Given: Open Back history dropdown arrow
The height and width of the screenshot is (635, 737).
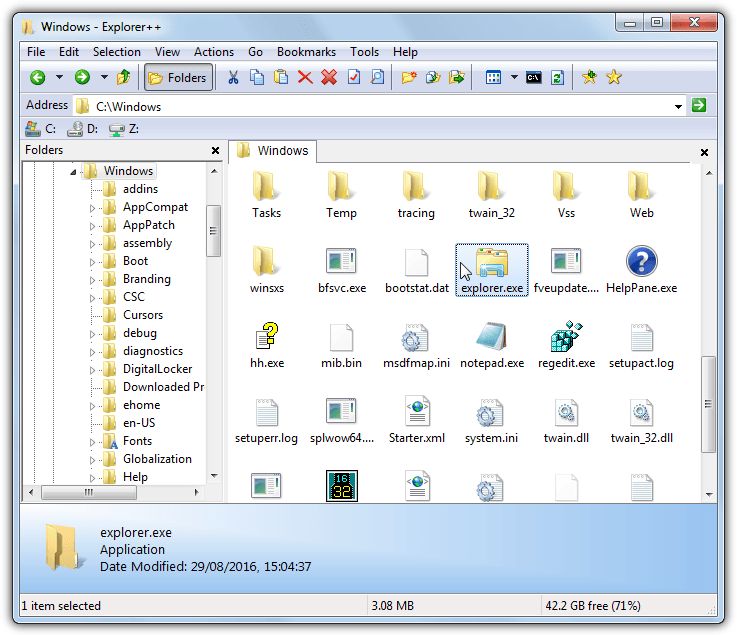Looking at the screenshot, I should (x=59, y=77).
